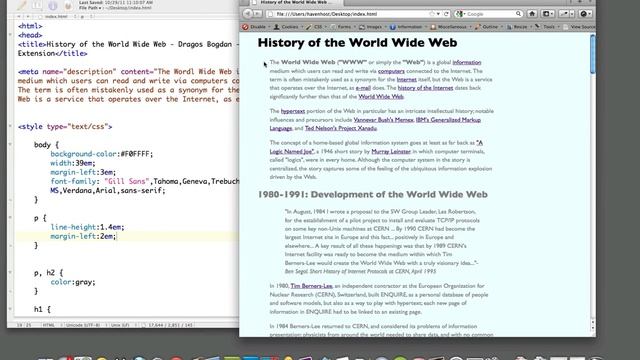Collapse the body rule fold marker

10,144
